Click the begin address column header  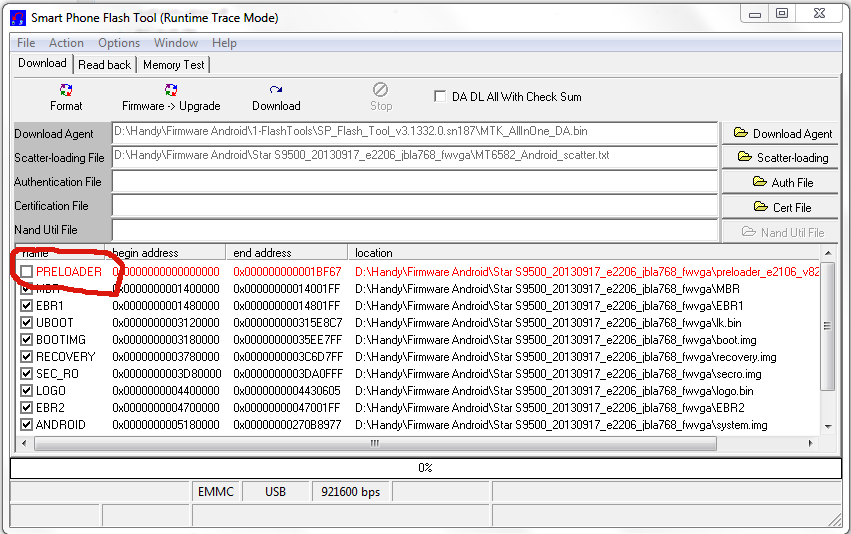[x=166, y=252]
